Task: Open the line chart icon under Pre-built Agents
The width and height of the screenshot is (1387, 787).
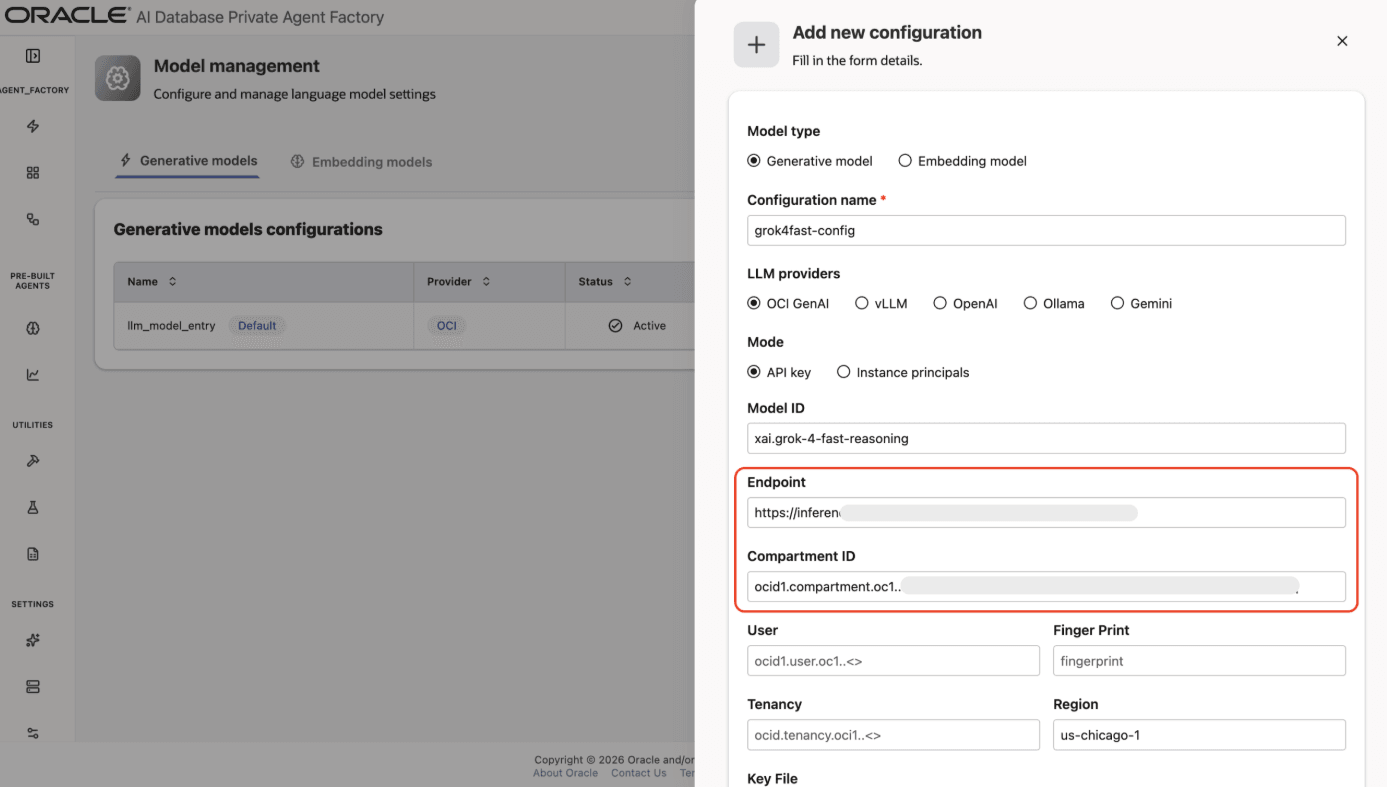Action: [33, 375]
